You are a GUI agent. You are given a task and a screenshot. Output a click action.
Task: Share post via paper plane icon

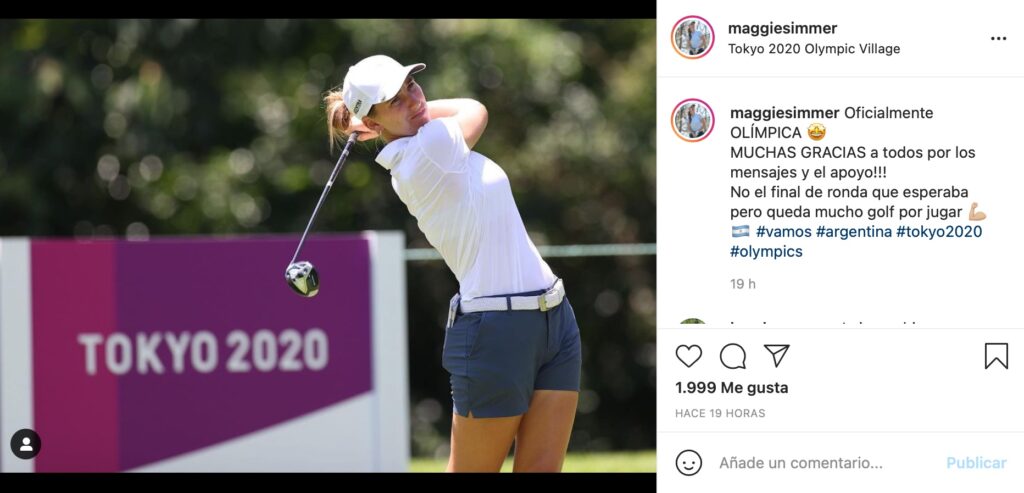[x=776, y=356]
